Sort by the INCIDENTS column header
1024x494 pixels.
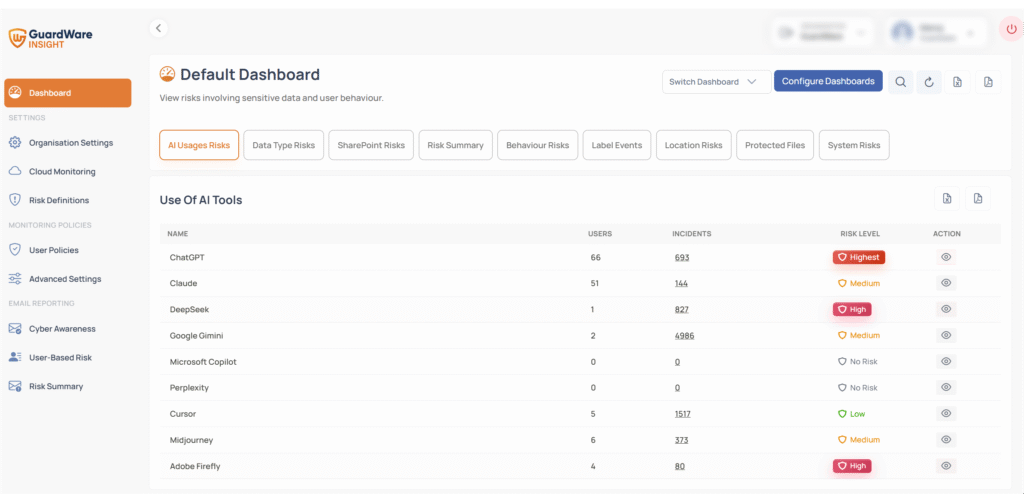click(692, 233)
